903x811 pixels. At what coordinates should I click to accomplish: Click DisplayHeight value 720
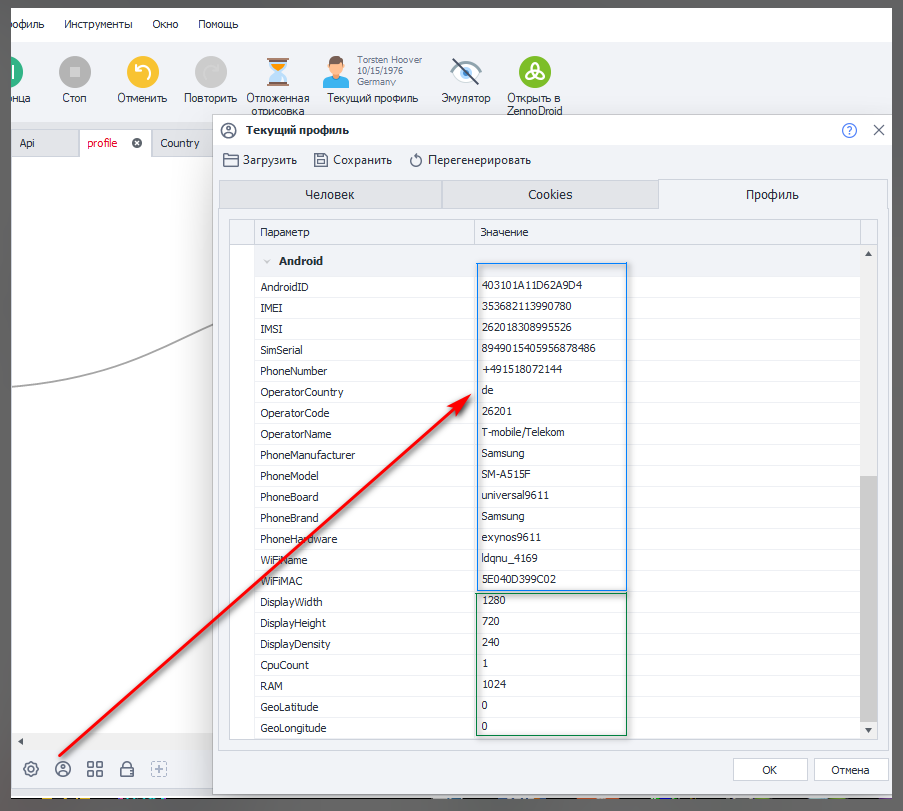click(491, 621)
